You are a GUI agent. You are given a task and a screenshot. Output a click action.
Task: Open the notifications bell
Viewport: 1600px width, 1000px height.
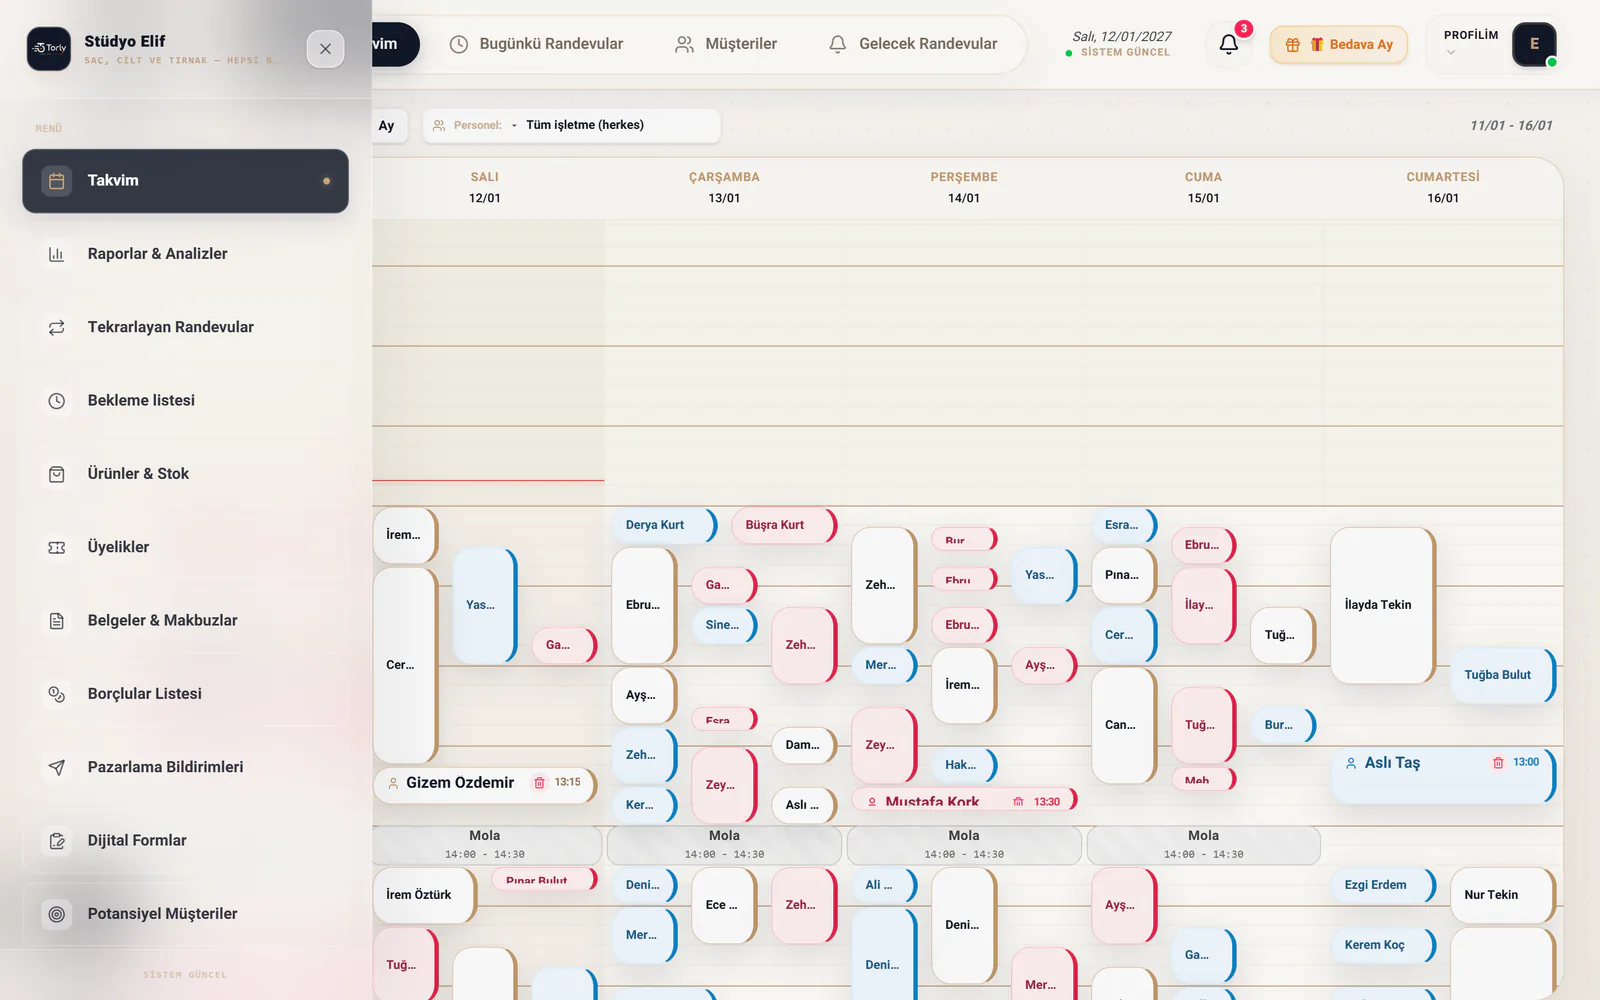point(1229,44)
